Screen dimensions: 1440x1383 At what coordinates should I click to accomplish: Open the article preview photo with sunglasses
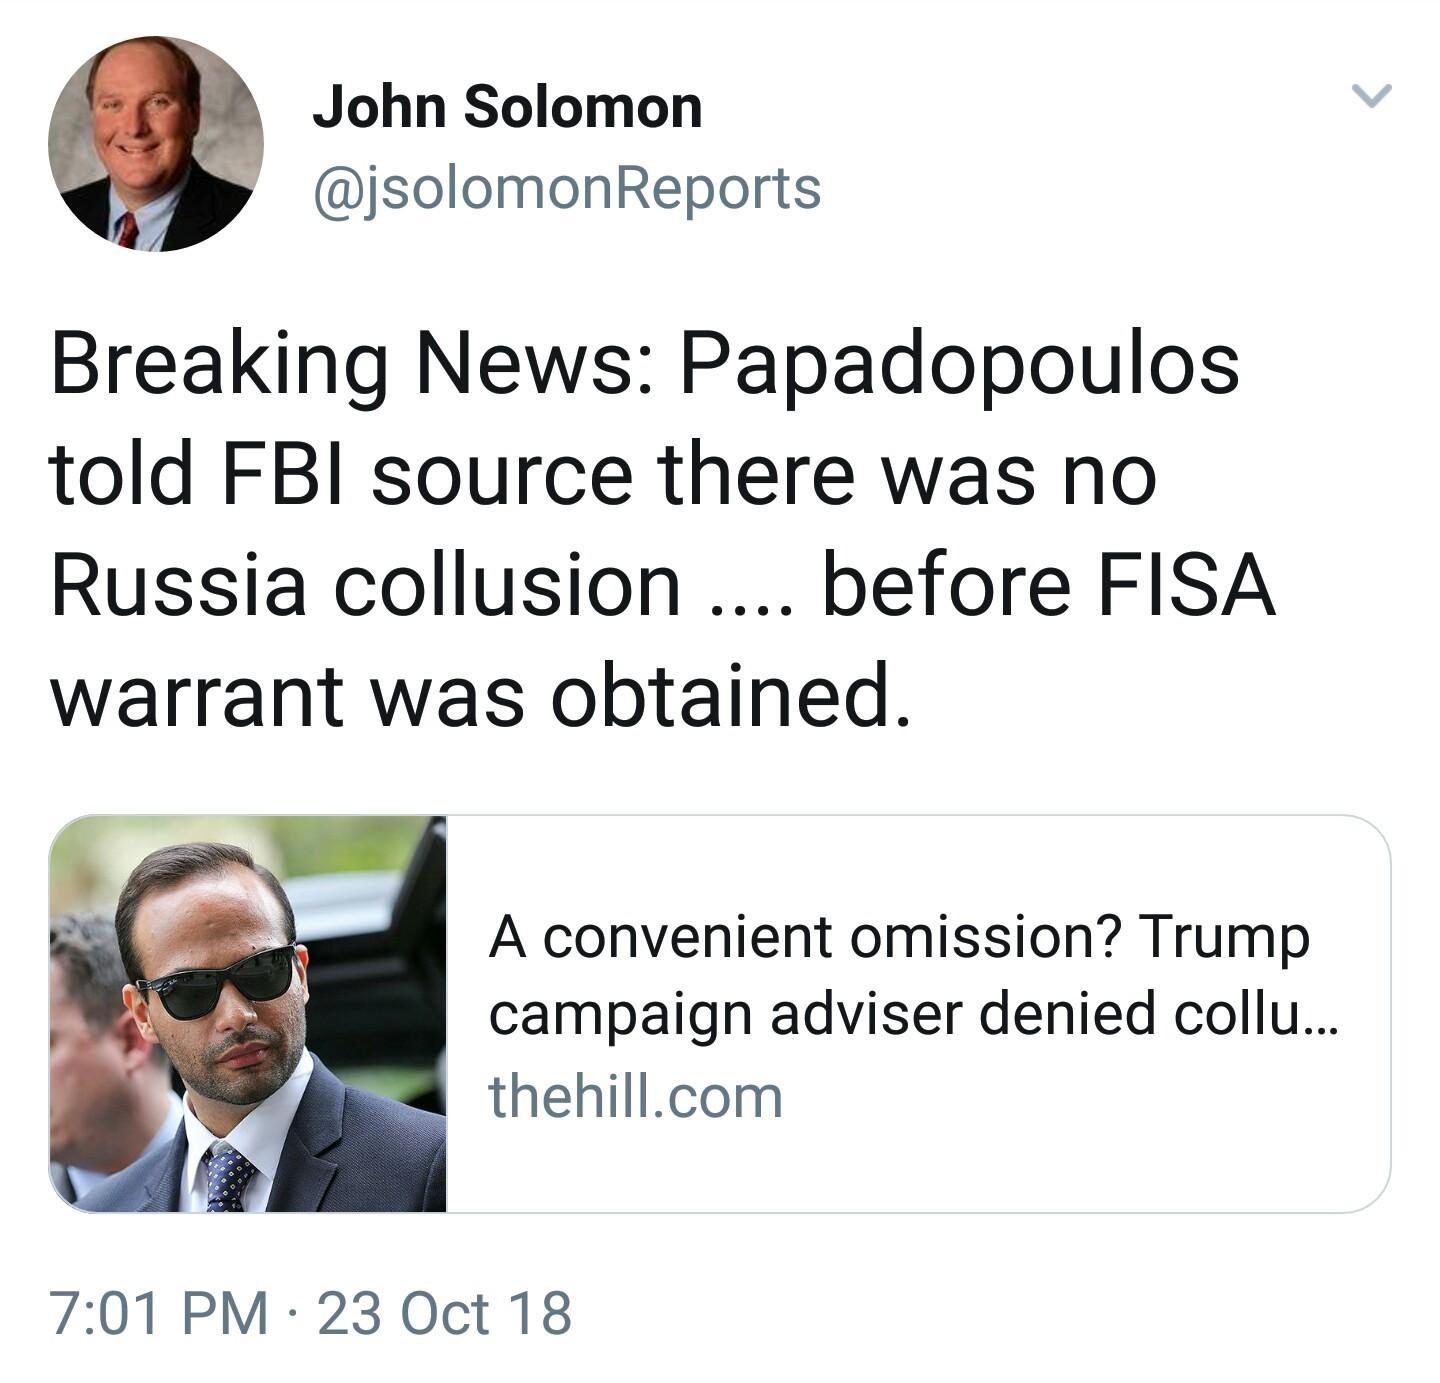pyautogui.click(x=248, y=1013)
